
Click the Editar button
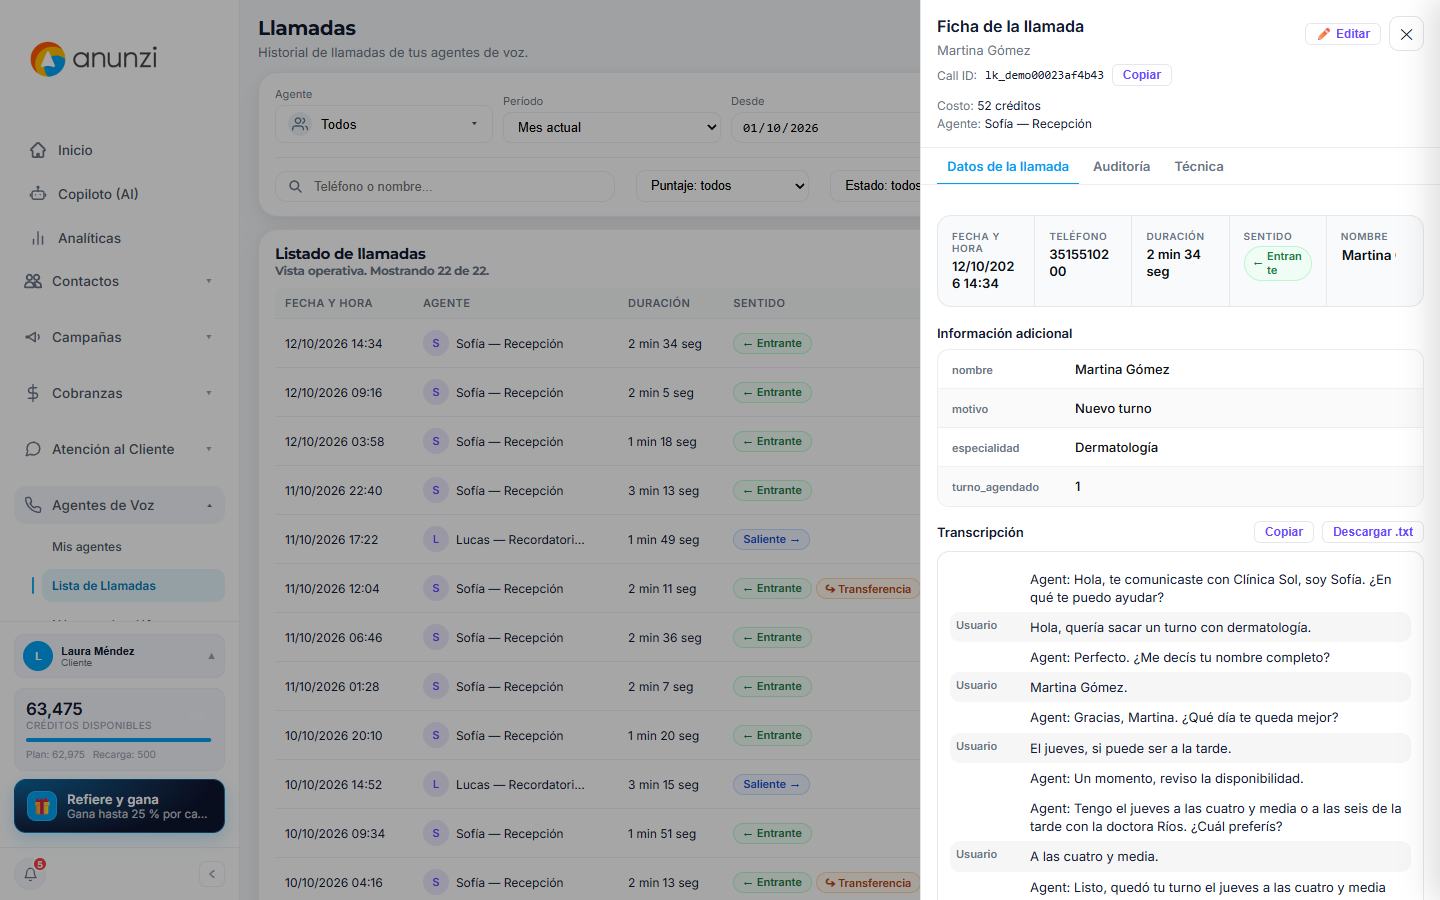click(x=1343, y=34)
